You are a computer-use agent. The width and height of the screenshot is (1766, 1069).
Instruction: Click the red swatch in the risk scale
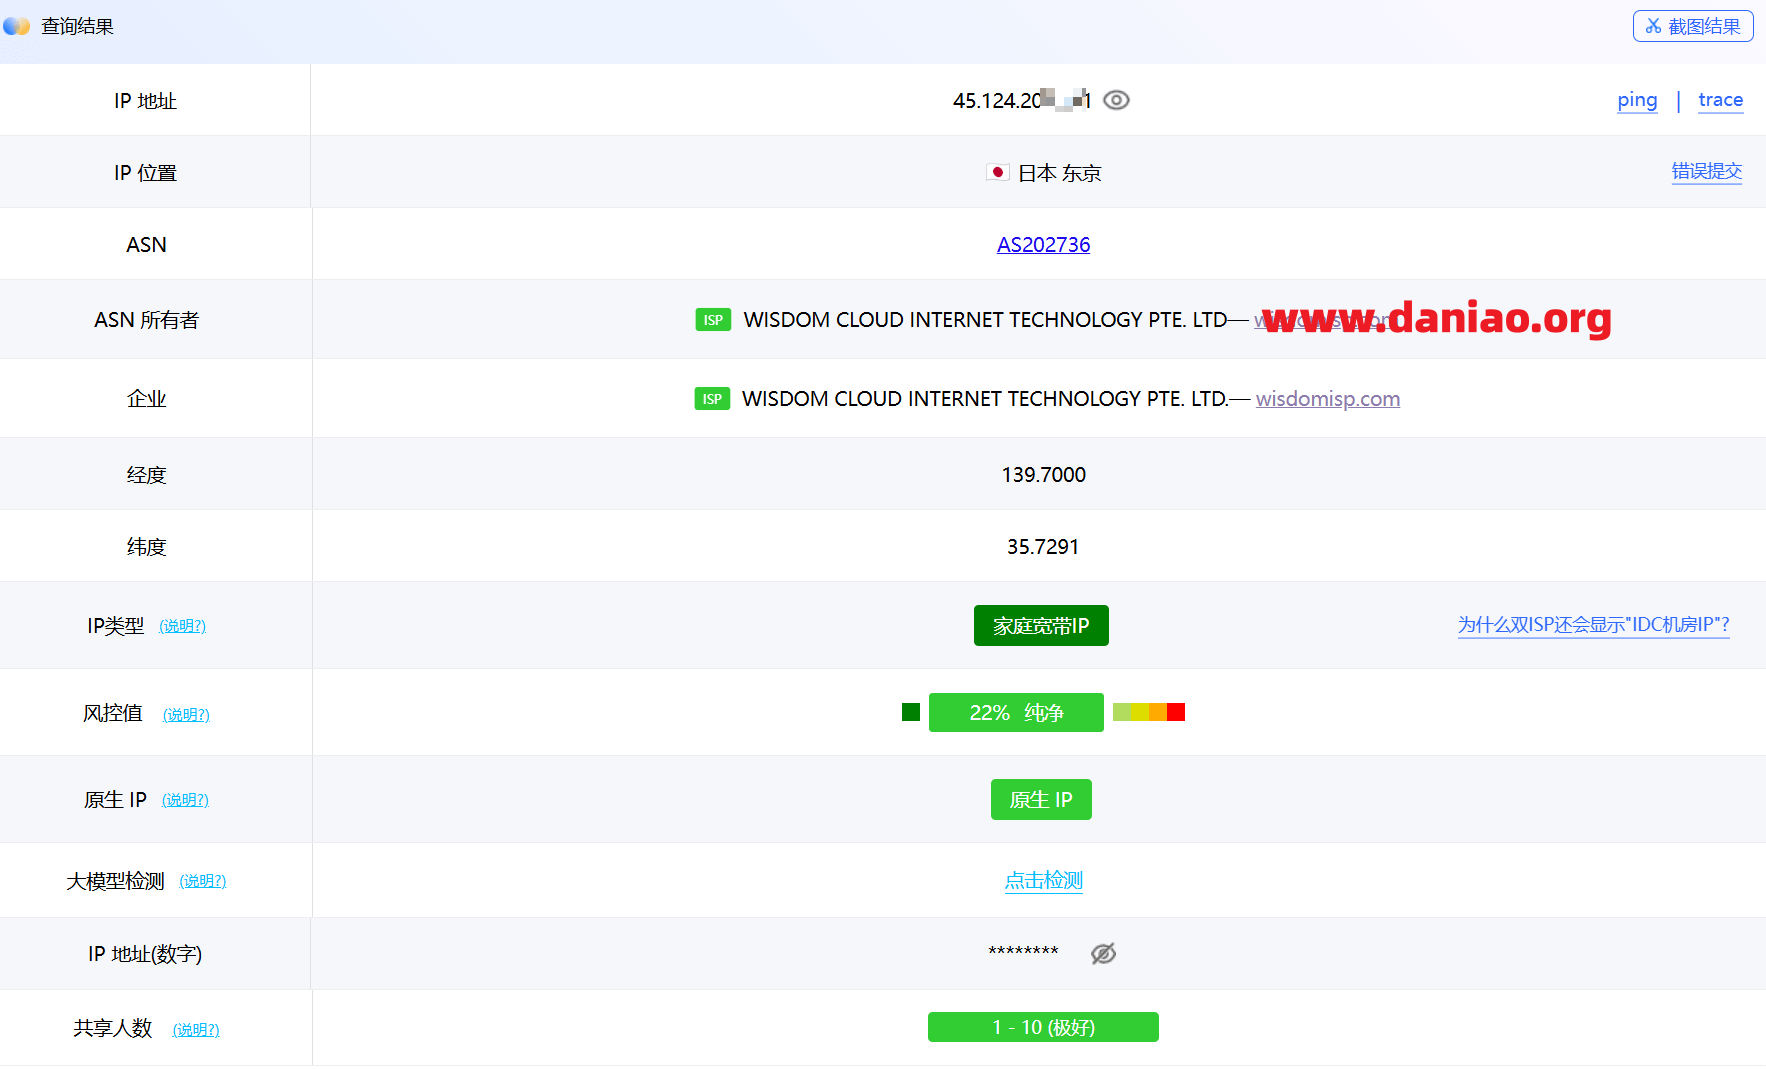(x=1176, y=712)
